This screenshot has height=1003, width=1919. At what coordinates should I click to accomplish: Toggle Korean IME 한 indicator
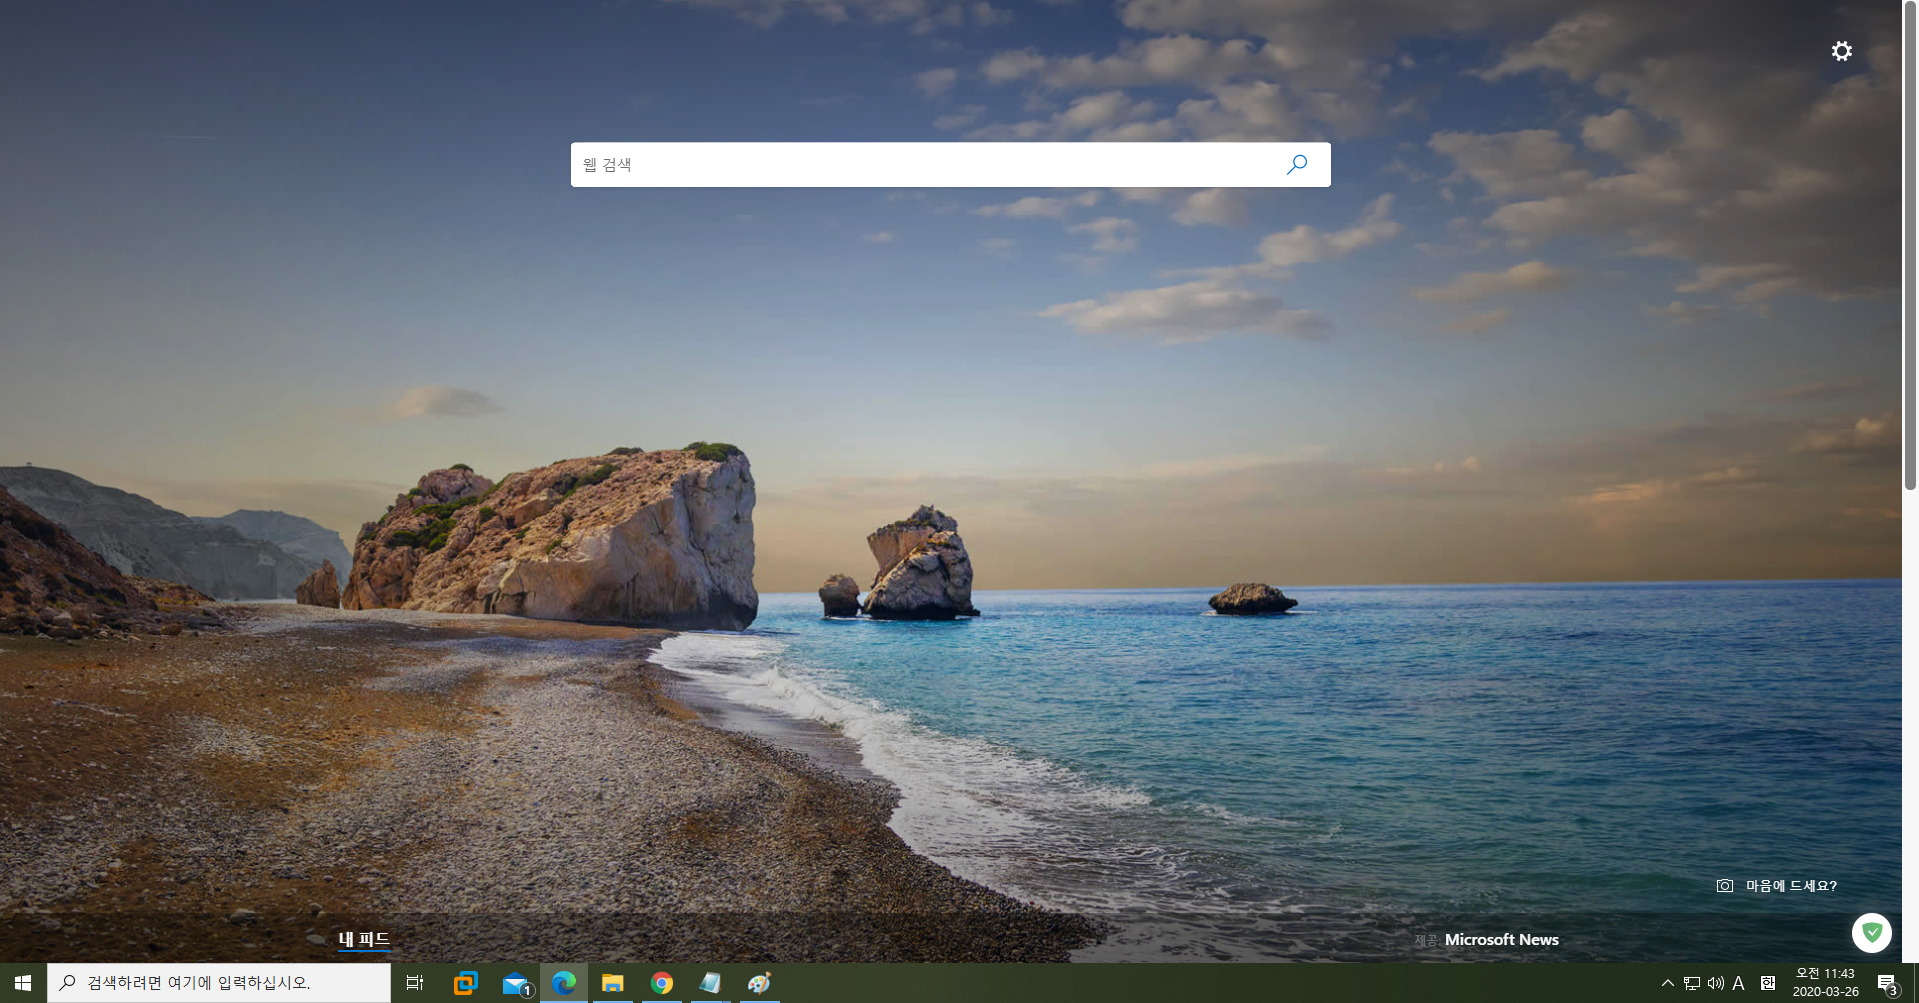coord(1768,983)
